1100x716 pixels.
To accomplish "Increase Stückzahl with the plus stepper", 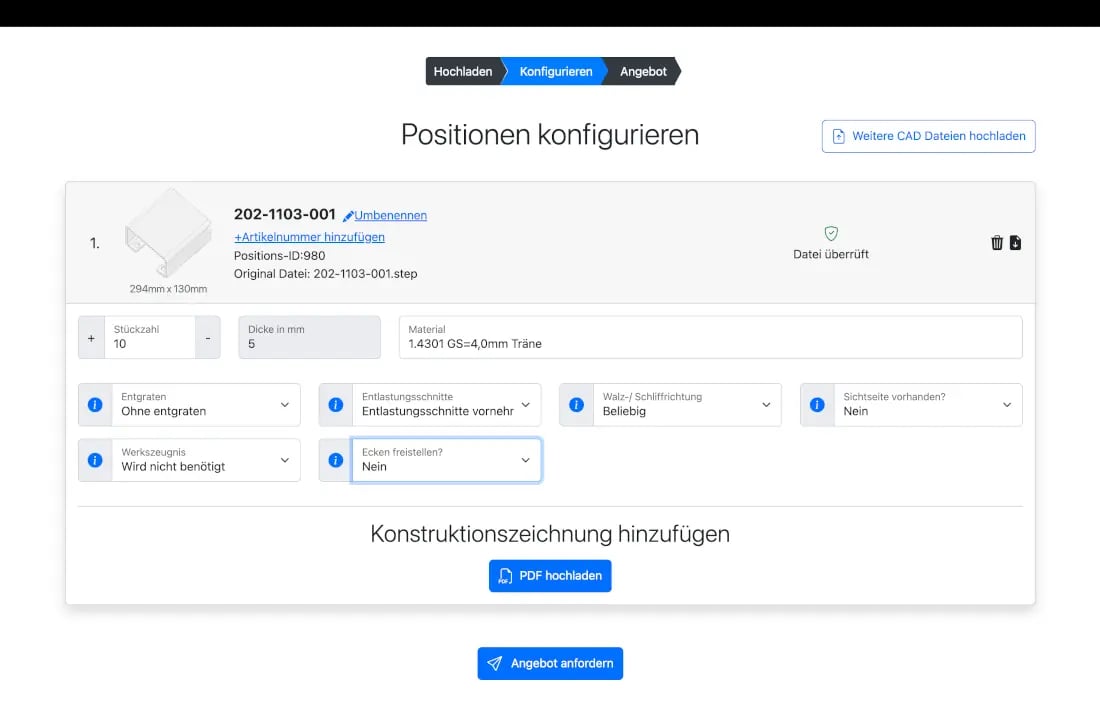I will pyautogui.click(x=91, y=337).
